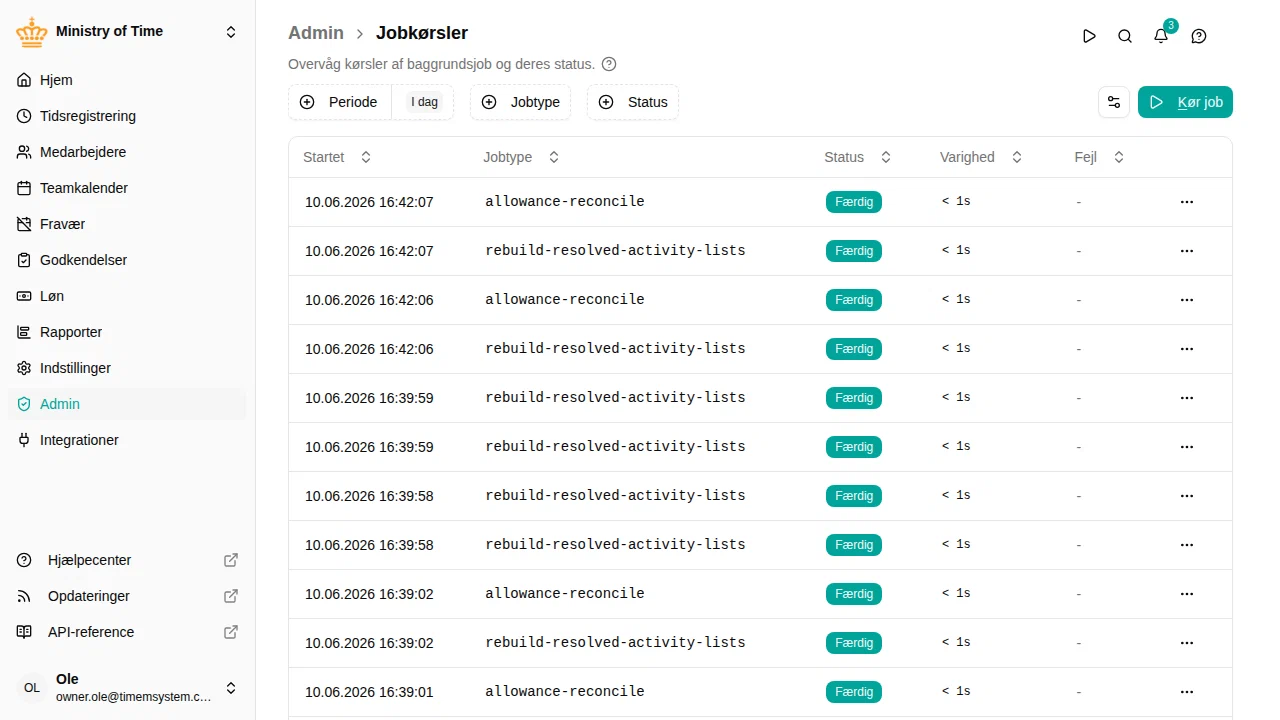Go to Hjem in the sidebar
1280x720 pixels.
(x=127, y=80)
